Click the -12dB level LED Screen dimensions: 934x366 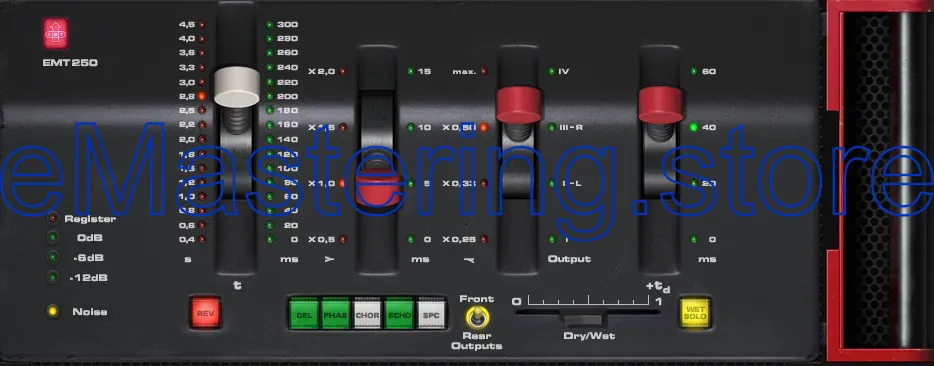[x=53, y=277]
